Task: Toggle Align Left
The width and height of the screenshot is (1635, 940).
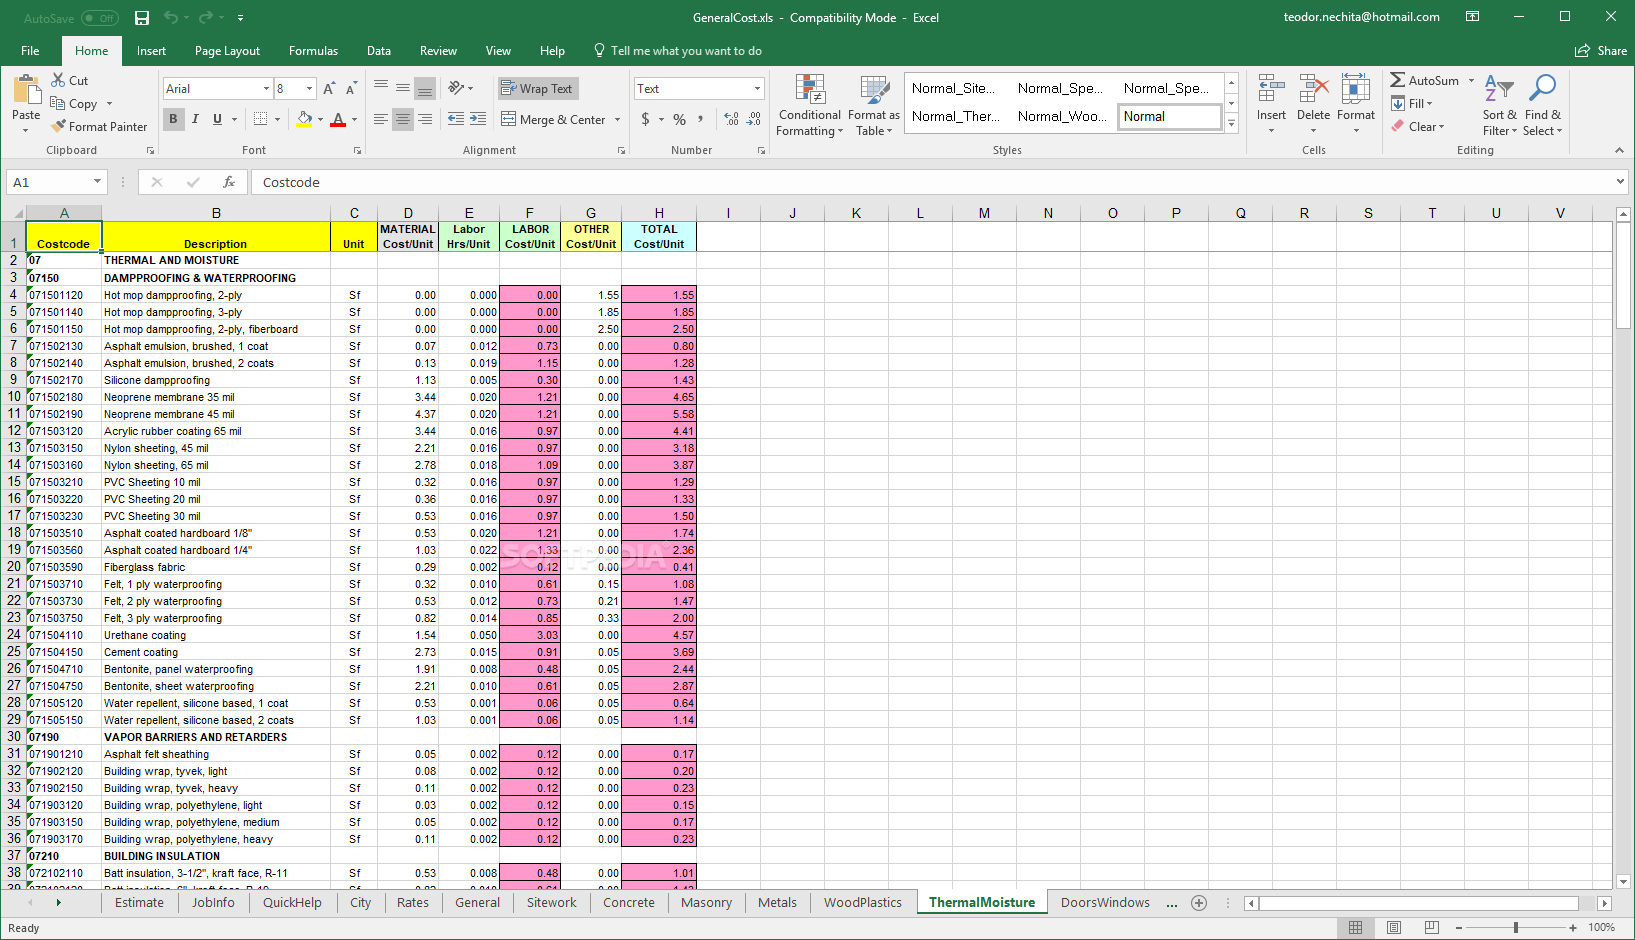Action: 381,119
